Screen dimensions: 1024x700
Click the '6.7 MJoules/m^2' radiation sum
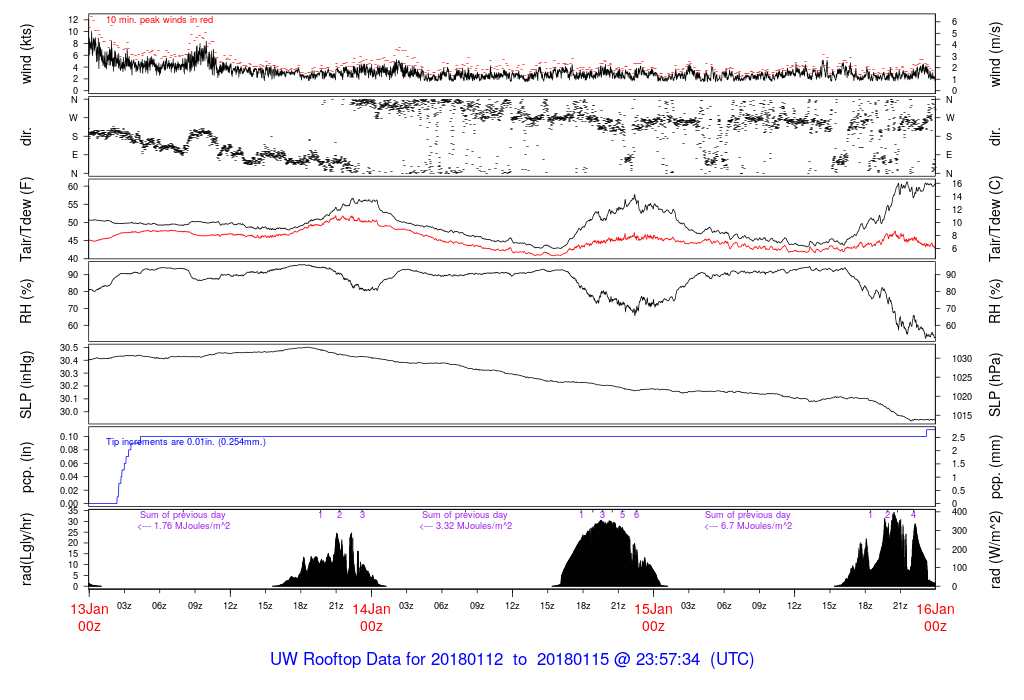coord(756,526)
